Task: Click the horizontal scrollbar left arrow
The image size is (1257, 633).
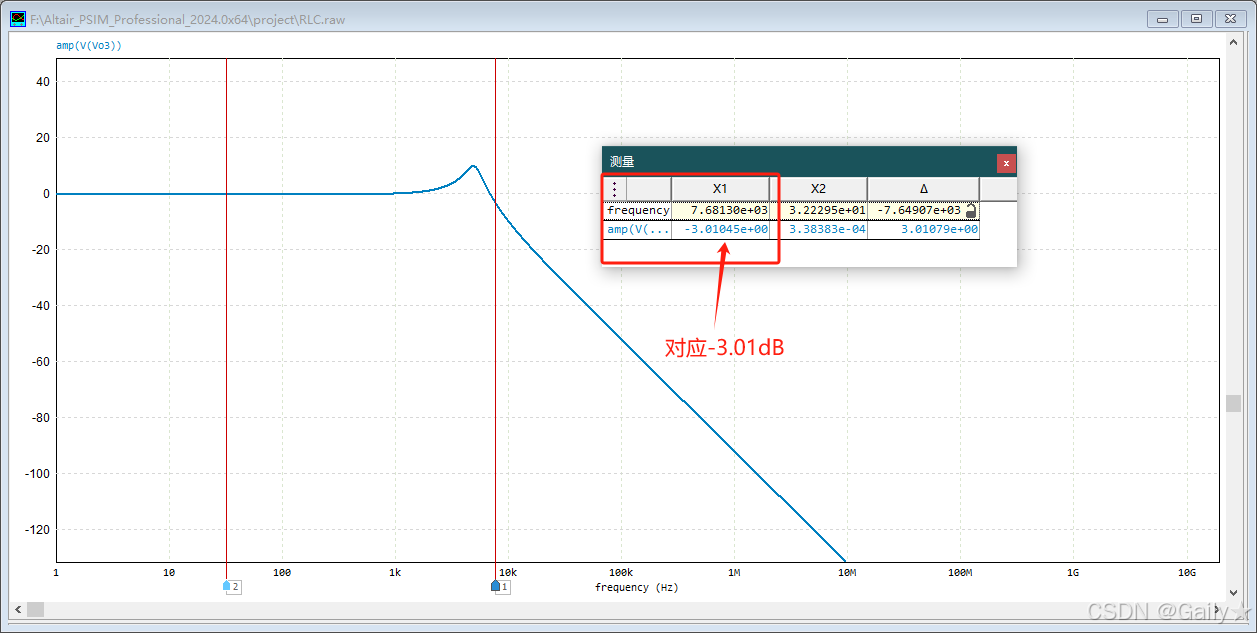Action: pyautogui.click(x=18, y=609)
